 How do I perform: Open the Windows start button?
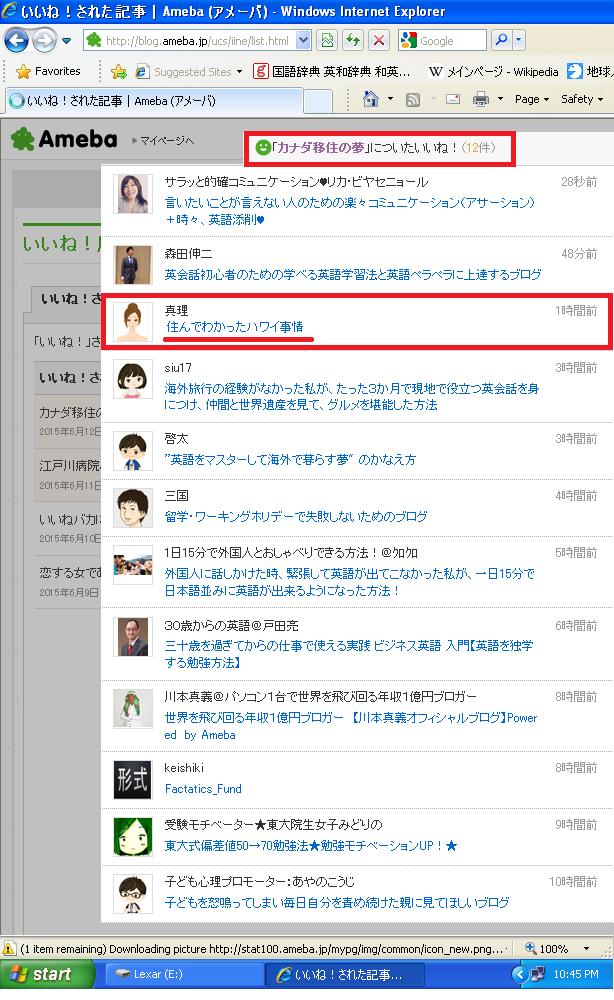pos(47,974)
